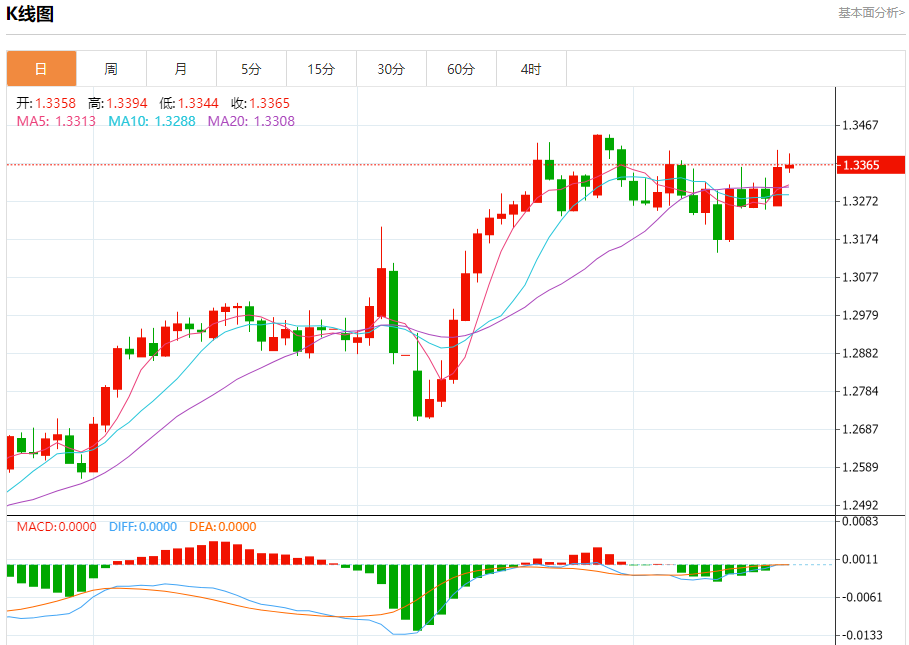Click the MA10 indicator label

pos(152,121)
